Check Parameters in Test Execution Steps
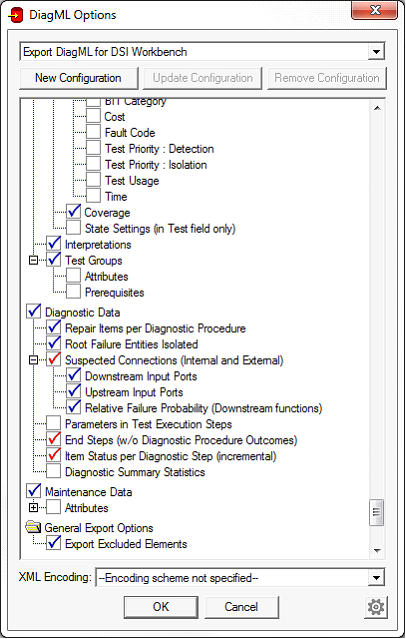The height and width of the screenshot is (639, 406). pyautogui.click(x=53, y=424)
